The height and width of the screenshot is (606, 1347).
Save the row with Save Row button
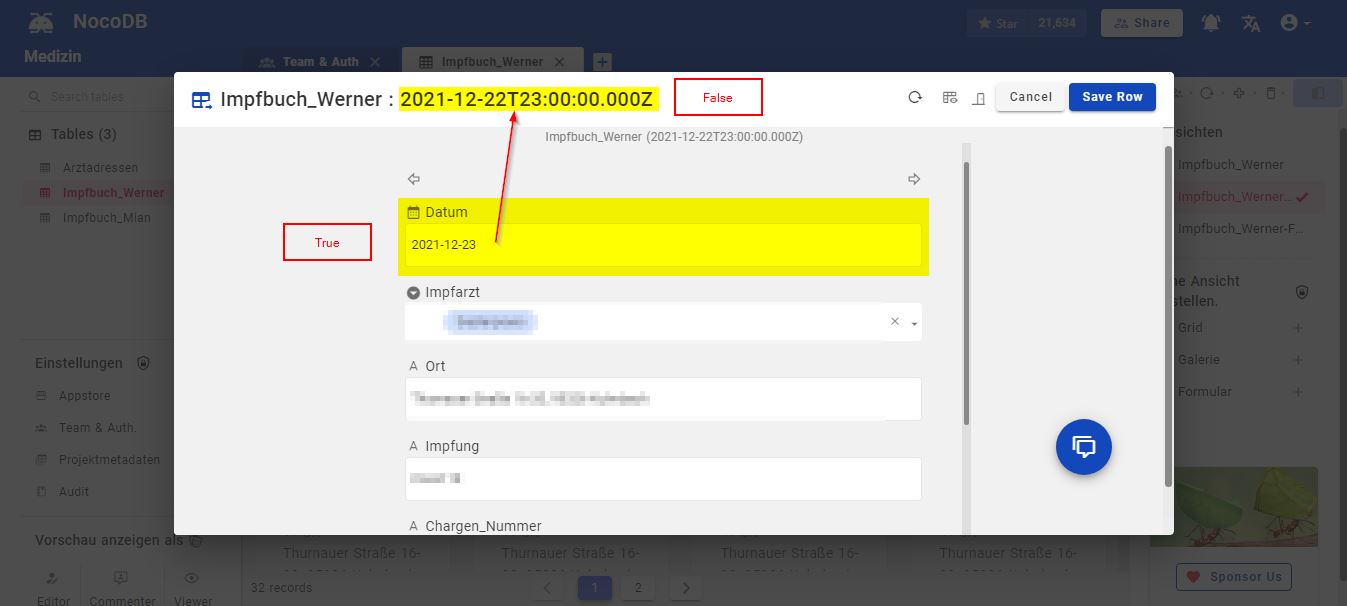1112,97
